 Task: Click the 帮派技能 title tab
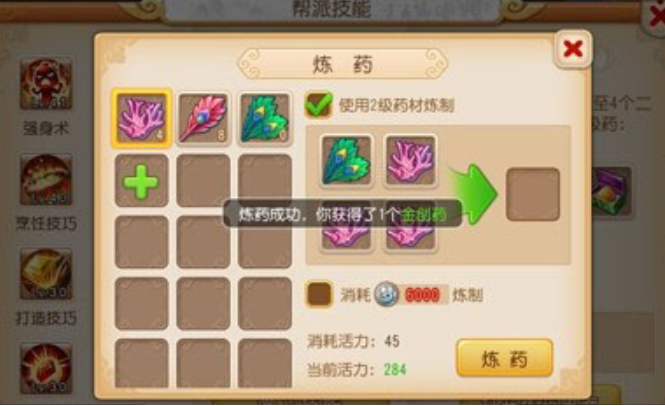332,9
